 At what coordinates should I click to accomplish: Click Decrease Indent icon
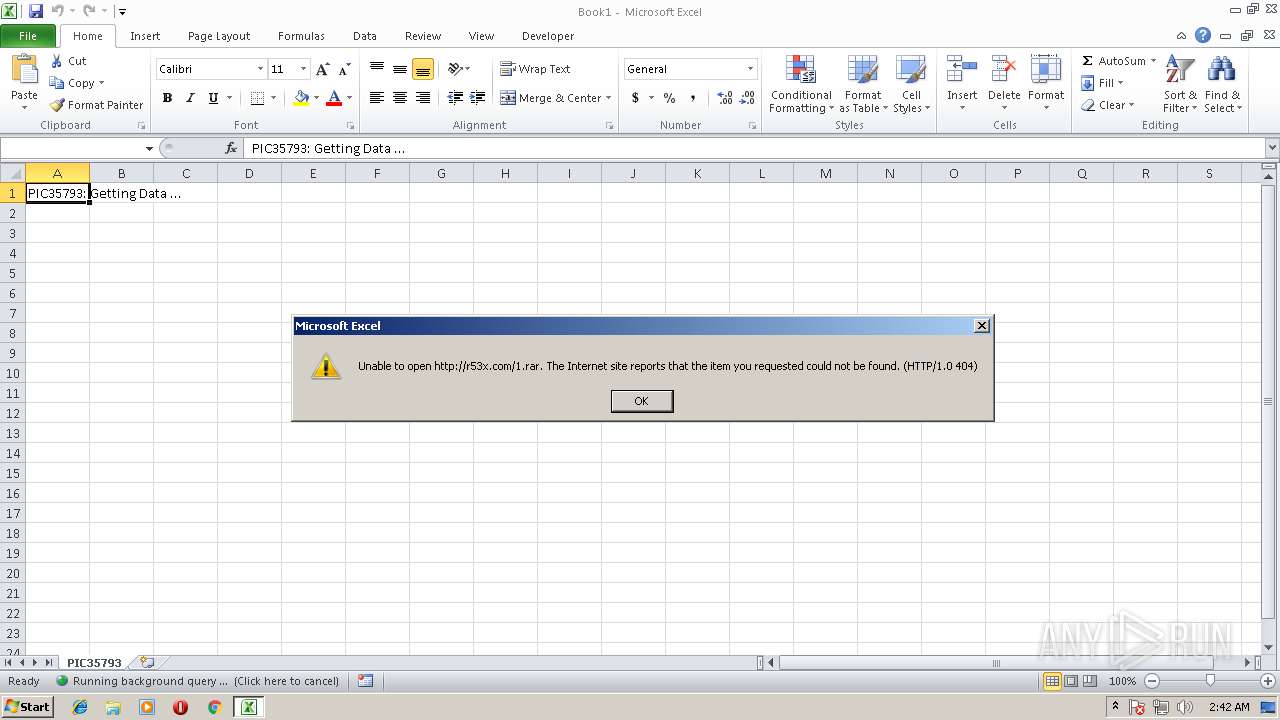click(x=456, y=98)
